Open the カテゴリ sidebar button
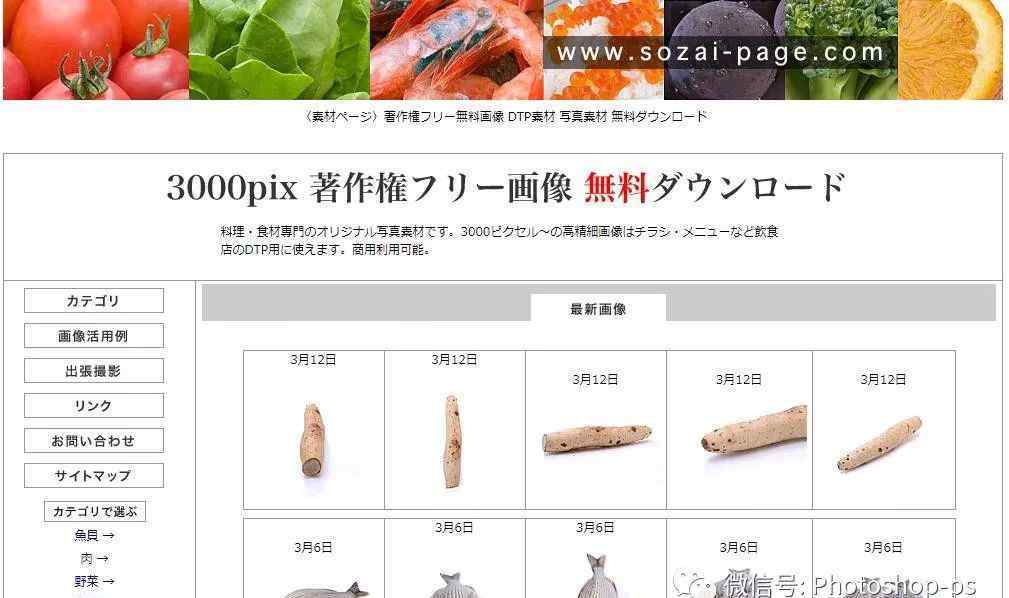 pos(94,301)
